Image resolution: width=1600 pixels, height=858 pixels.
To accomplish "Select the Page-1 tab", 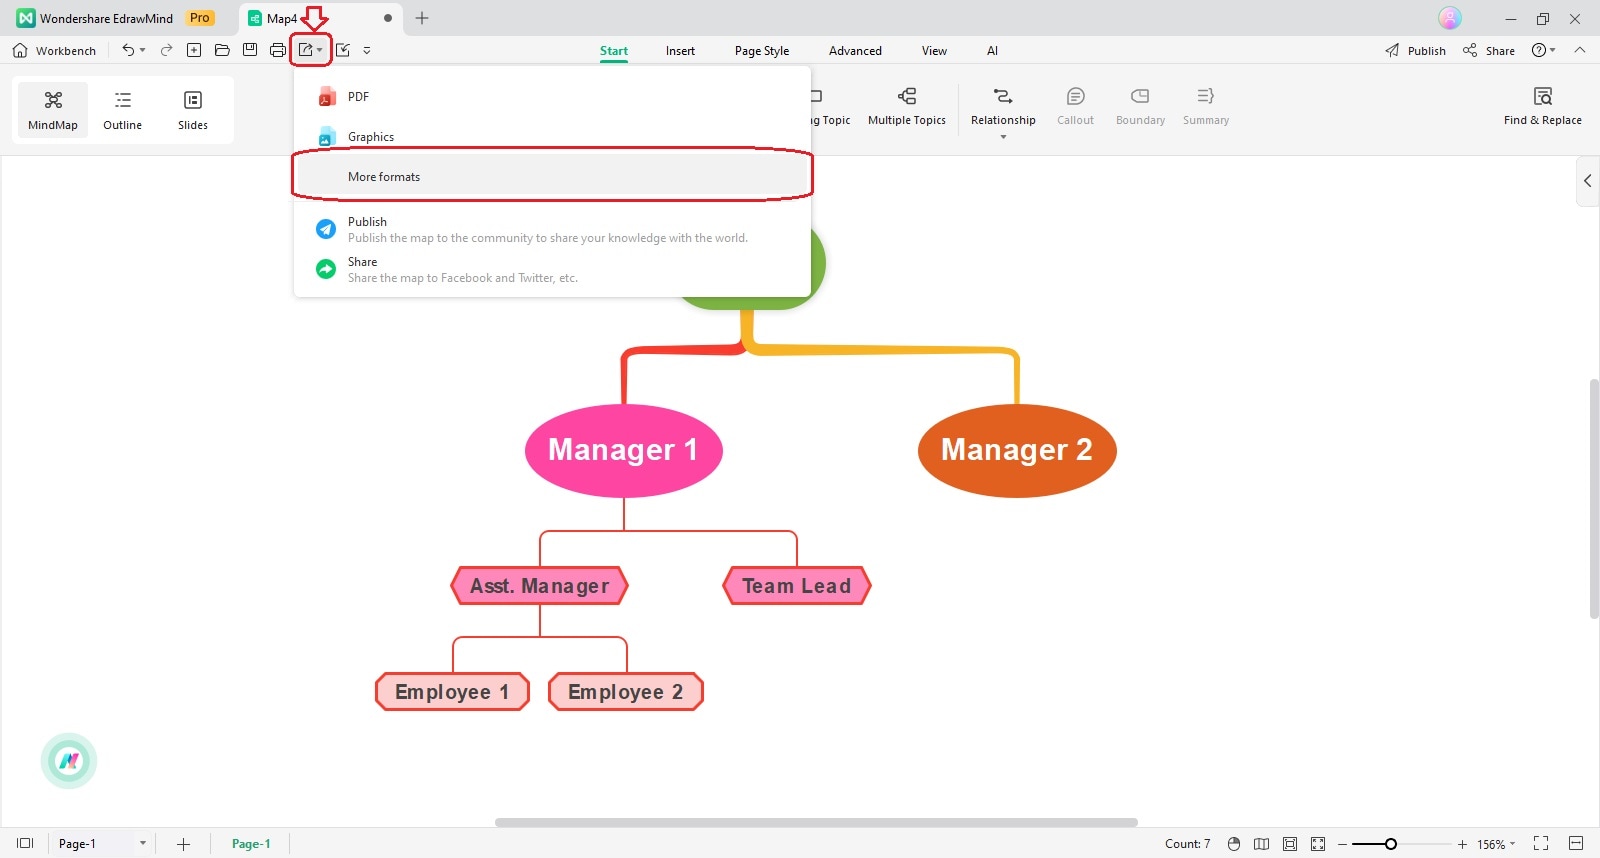I will click(251, 844).
